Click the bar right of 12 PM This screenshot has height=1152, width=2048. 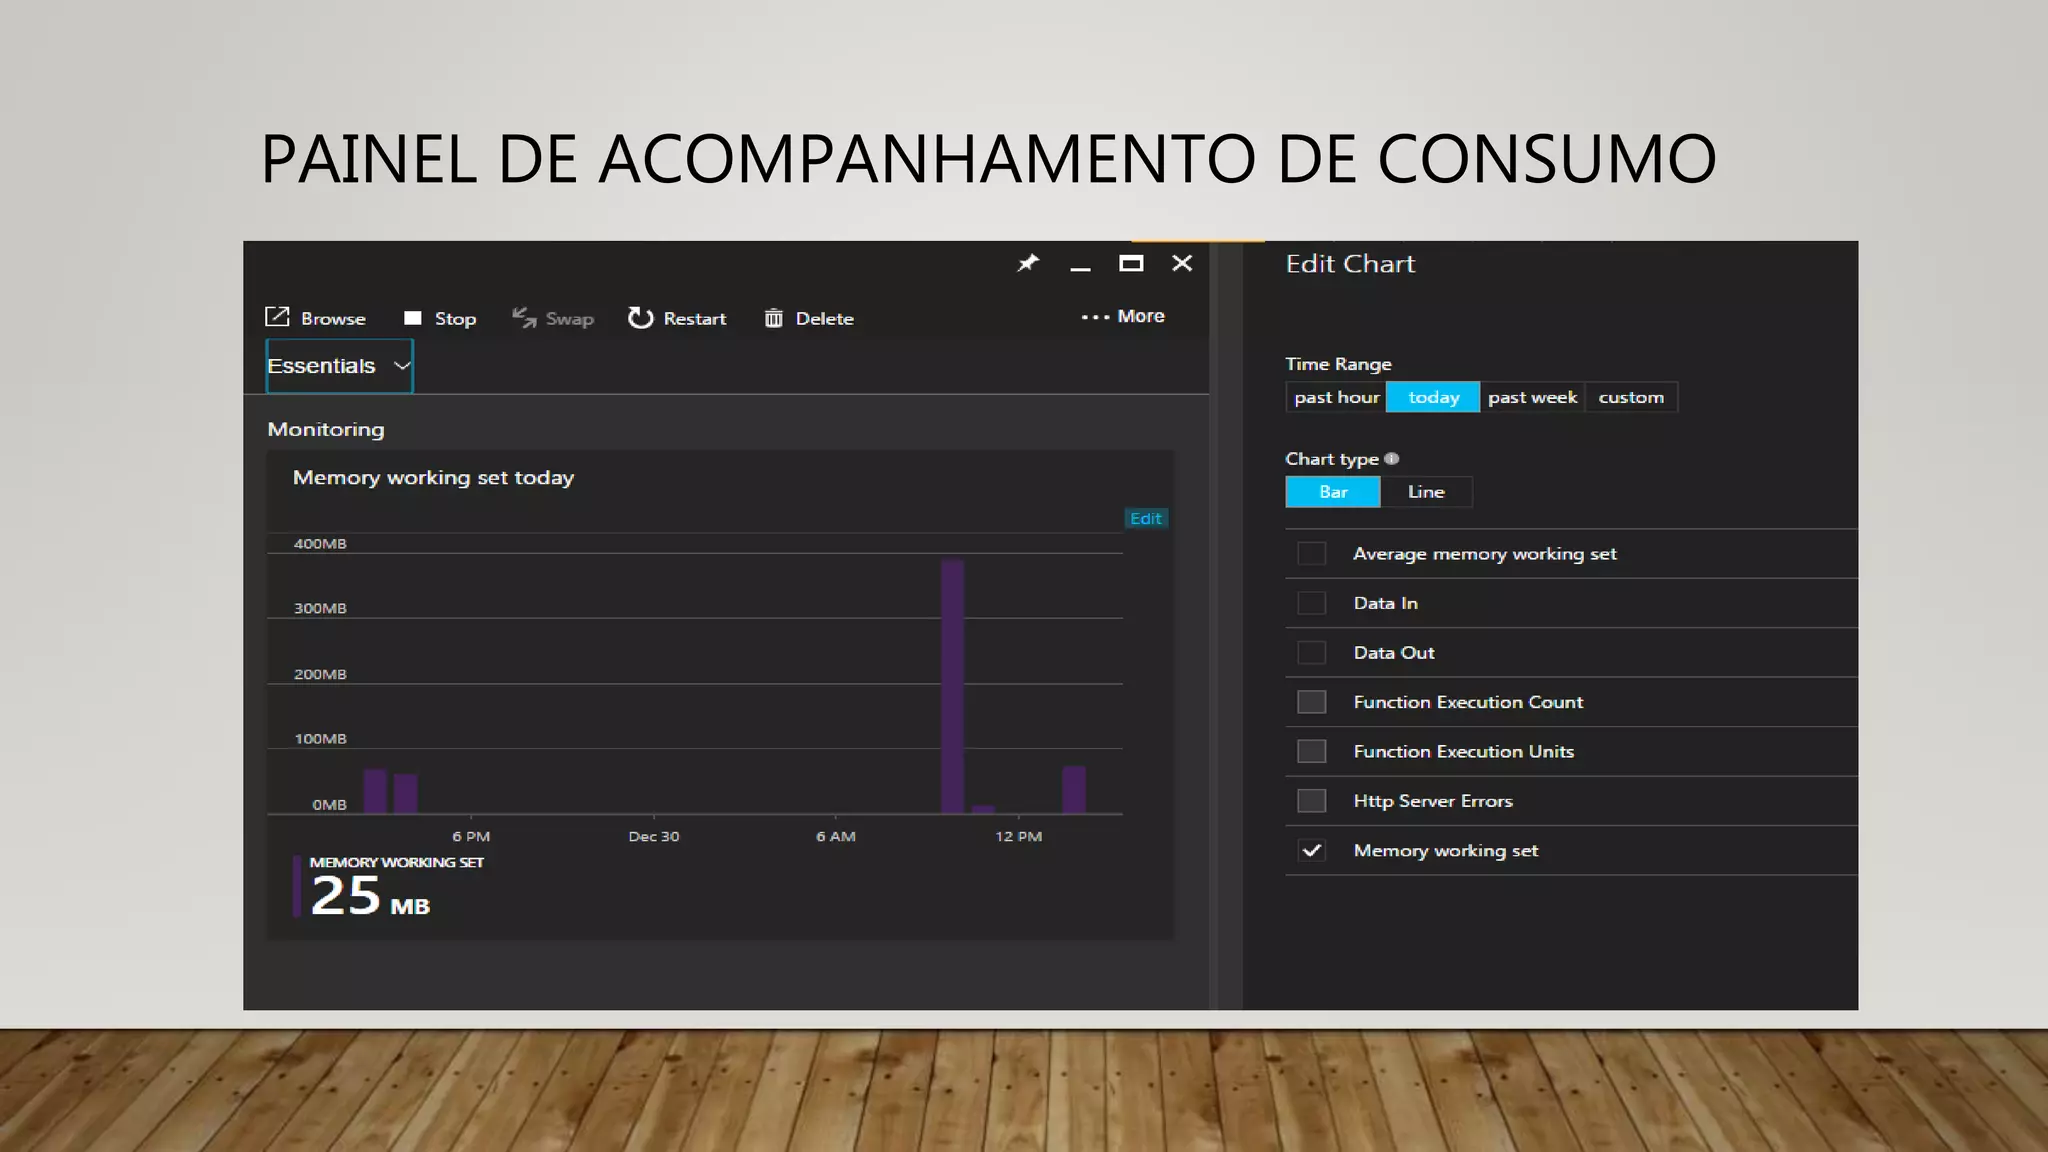[1074, 790]
